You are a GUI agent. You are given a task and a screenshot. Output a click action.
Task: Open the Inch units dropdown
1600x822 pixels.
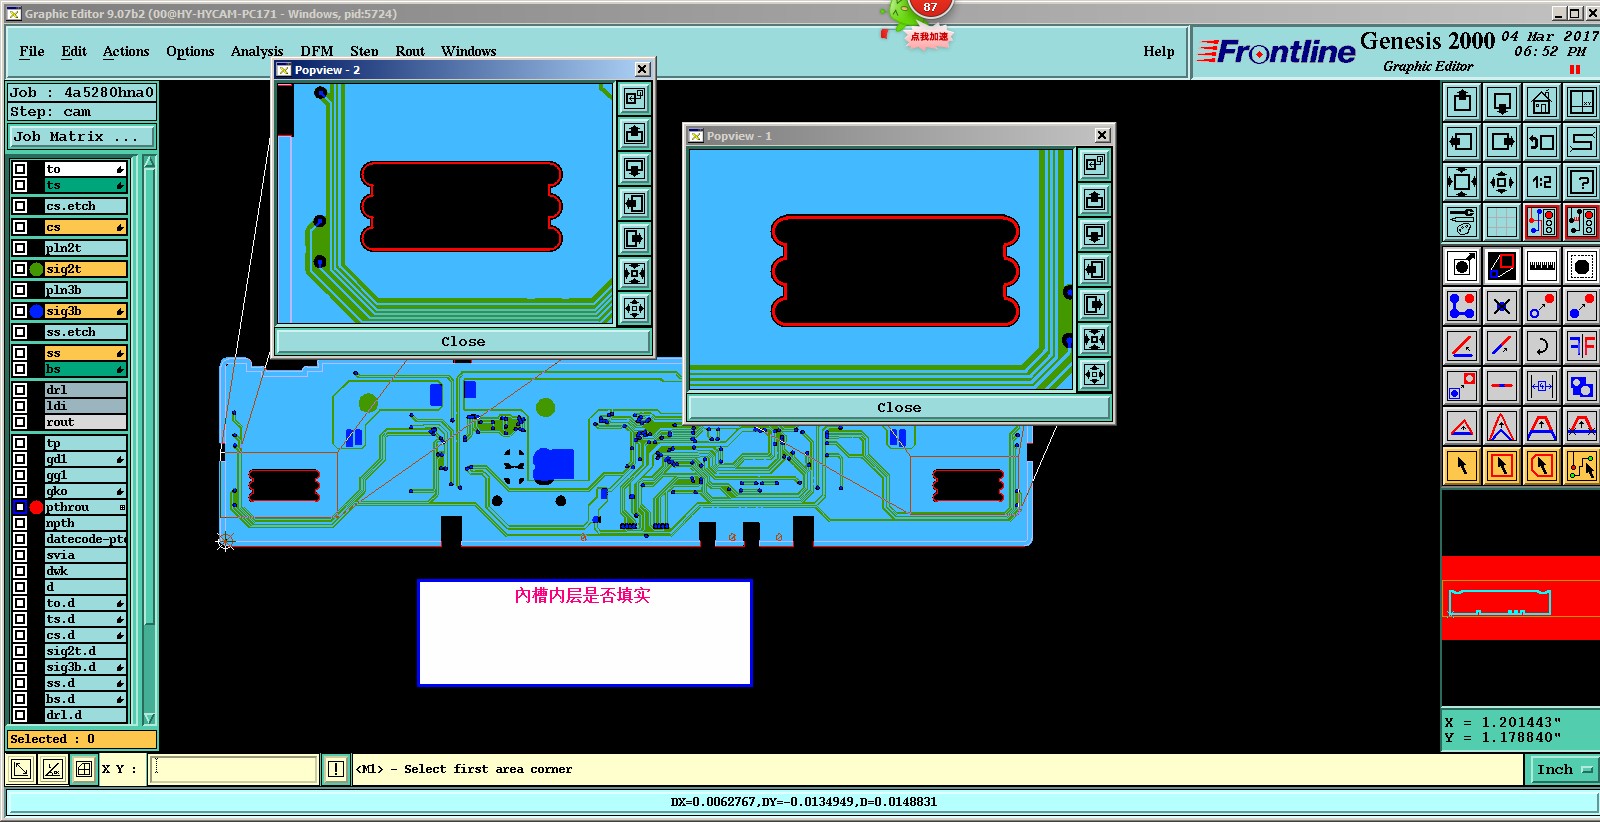click(x=1564, y=769)
